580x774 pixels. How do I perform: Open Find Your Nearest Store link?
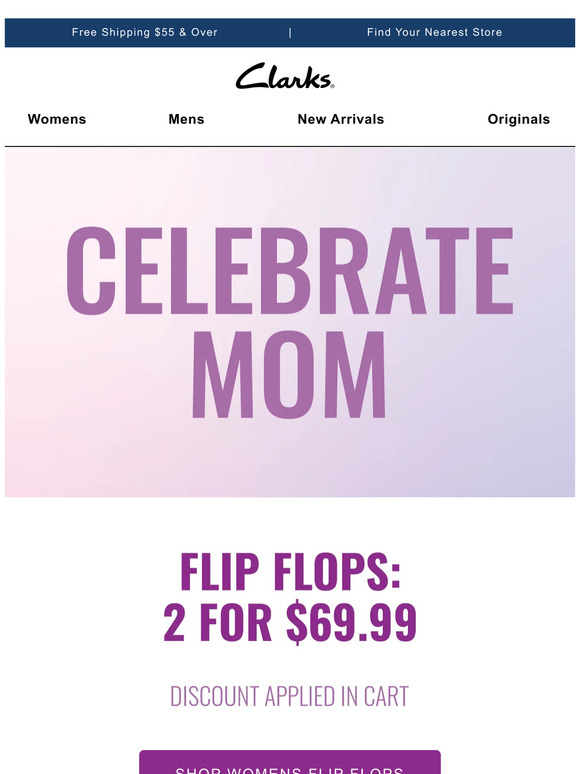[x=434, y=32]
